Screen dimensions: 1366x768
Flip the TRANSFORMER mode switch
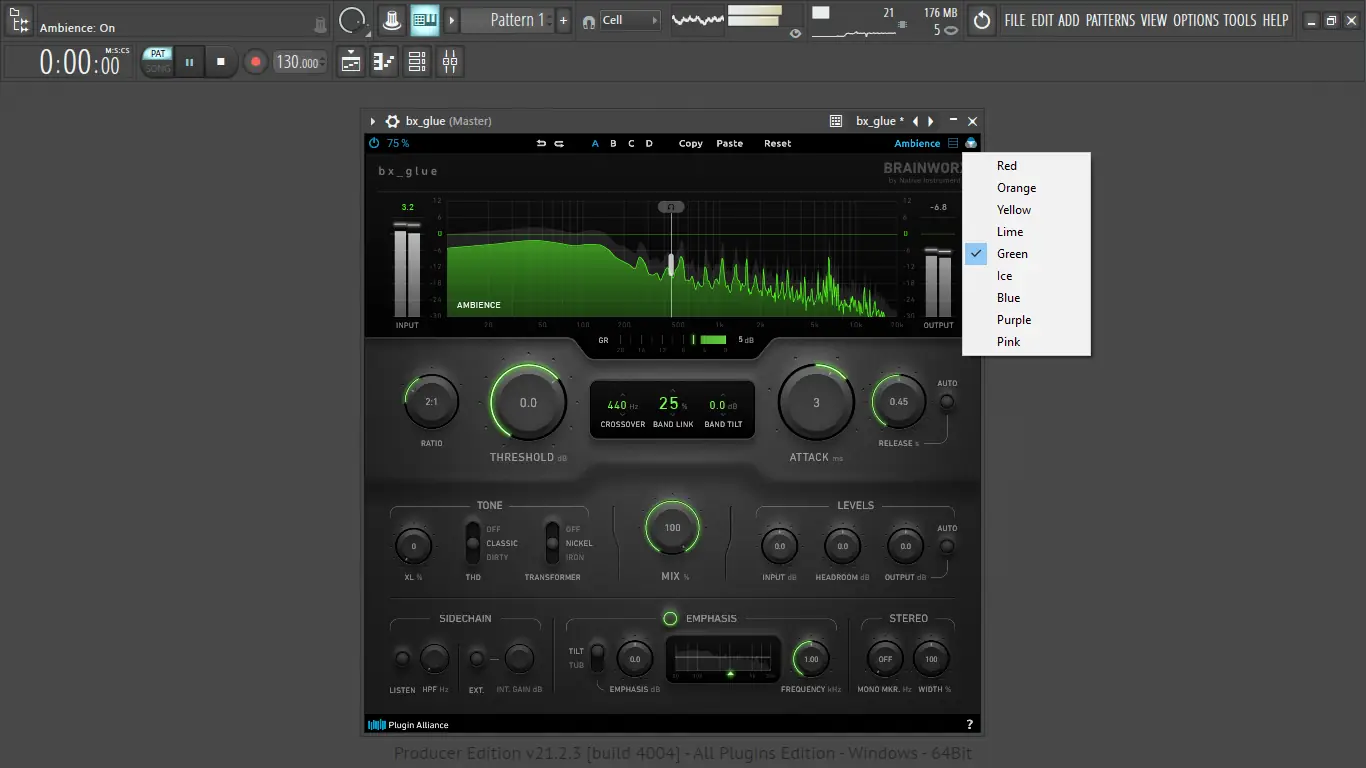point(552,542)
